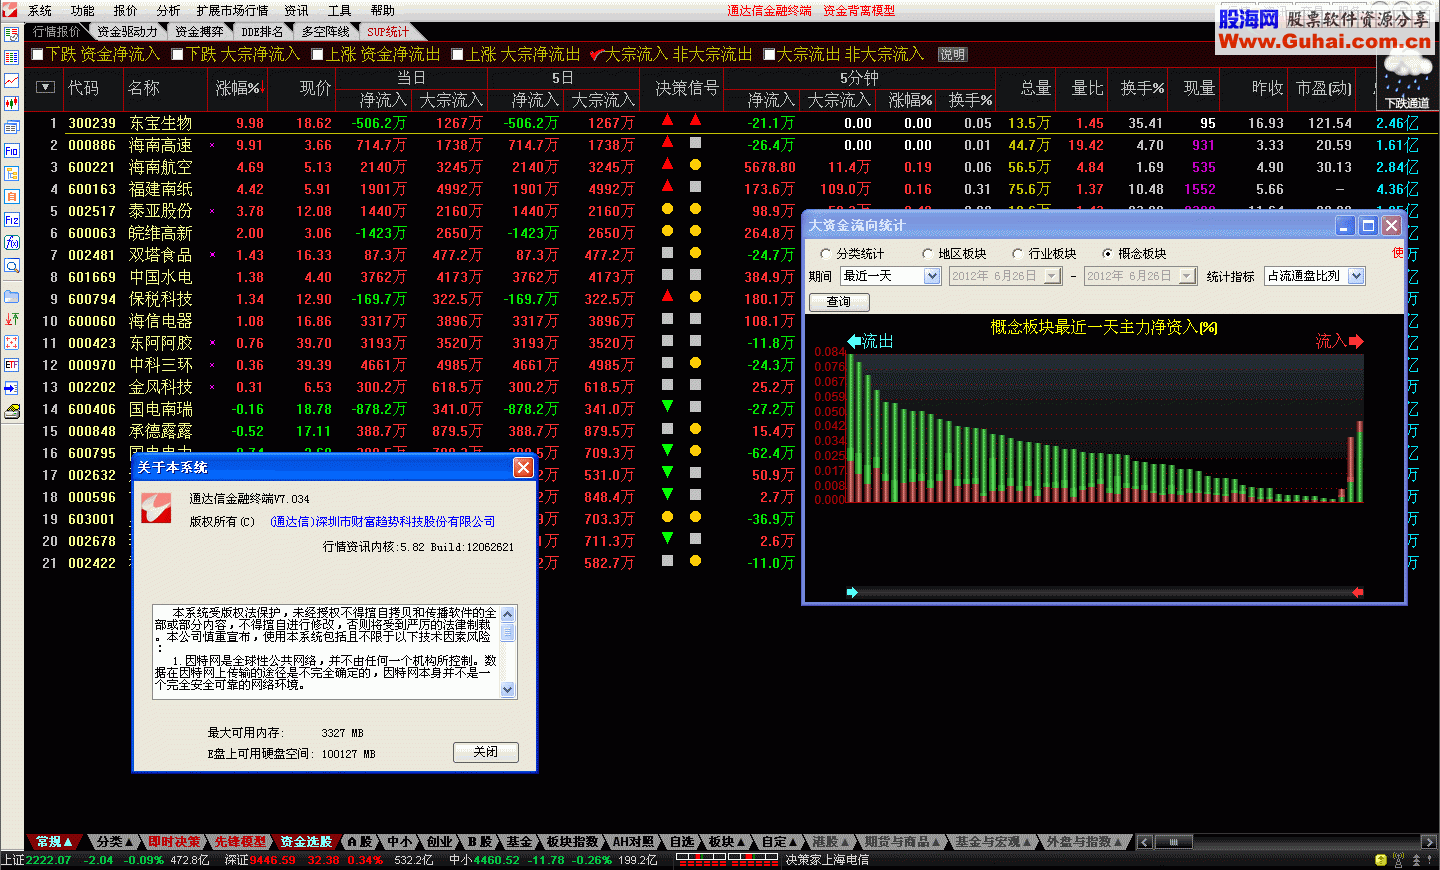Click the yellow status icon in status bar

1381,860
